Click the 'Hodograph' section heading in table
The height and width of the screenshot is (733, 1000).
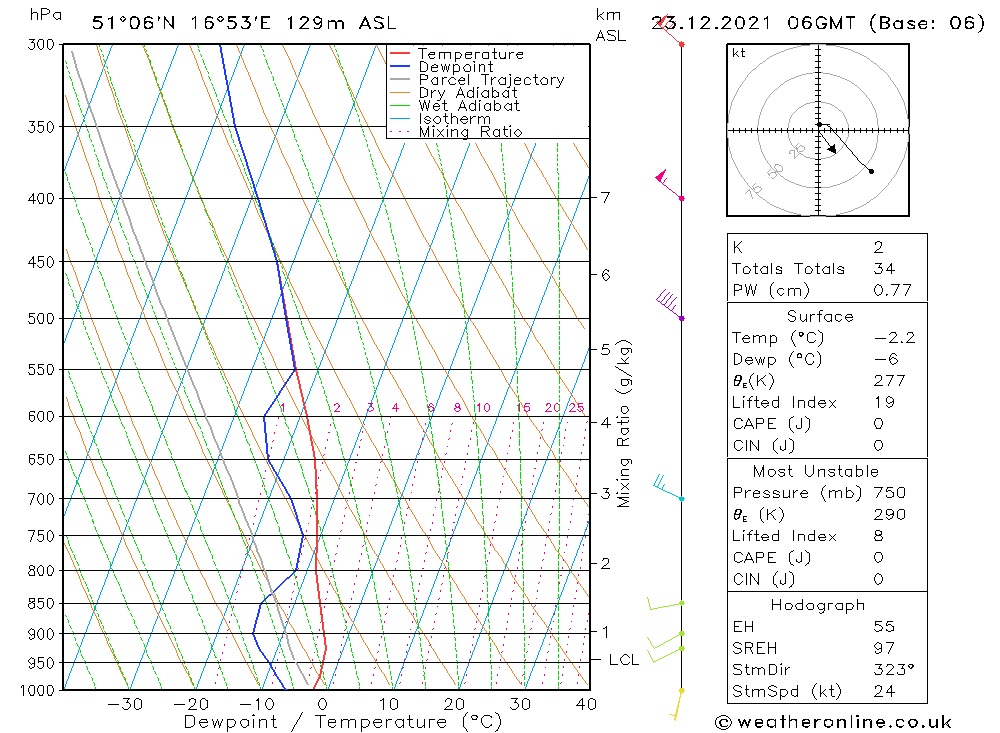(x=818, y=605)
